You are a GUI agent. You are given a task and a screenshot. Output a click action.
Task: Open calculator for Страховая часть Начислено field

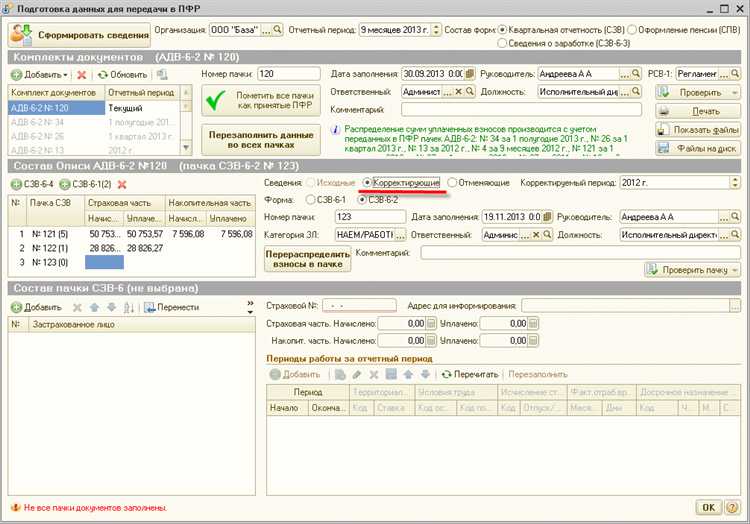click(x=432, y=323)
